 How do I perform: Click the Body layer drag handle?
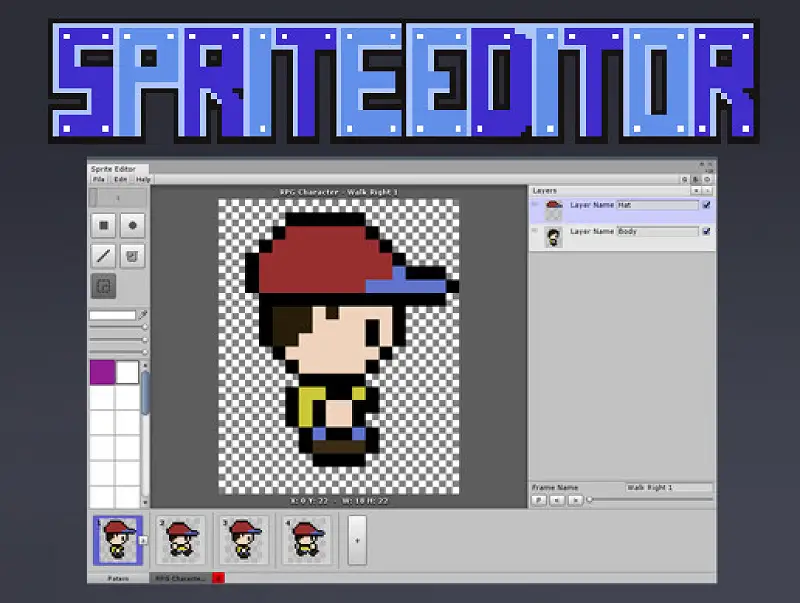(535, 231)
